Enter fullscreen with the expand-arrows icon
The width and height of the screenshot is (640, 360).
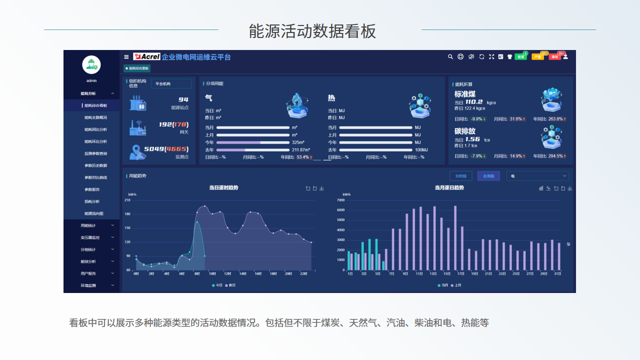click(491, 57)
